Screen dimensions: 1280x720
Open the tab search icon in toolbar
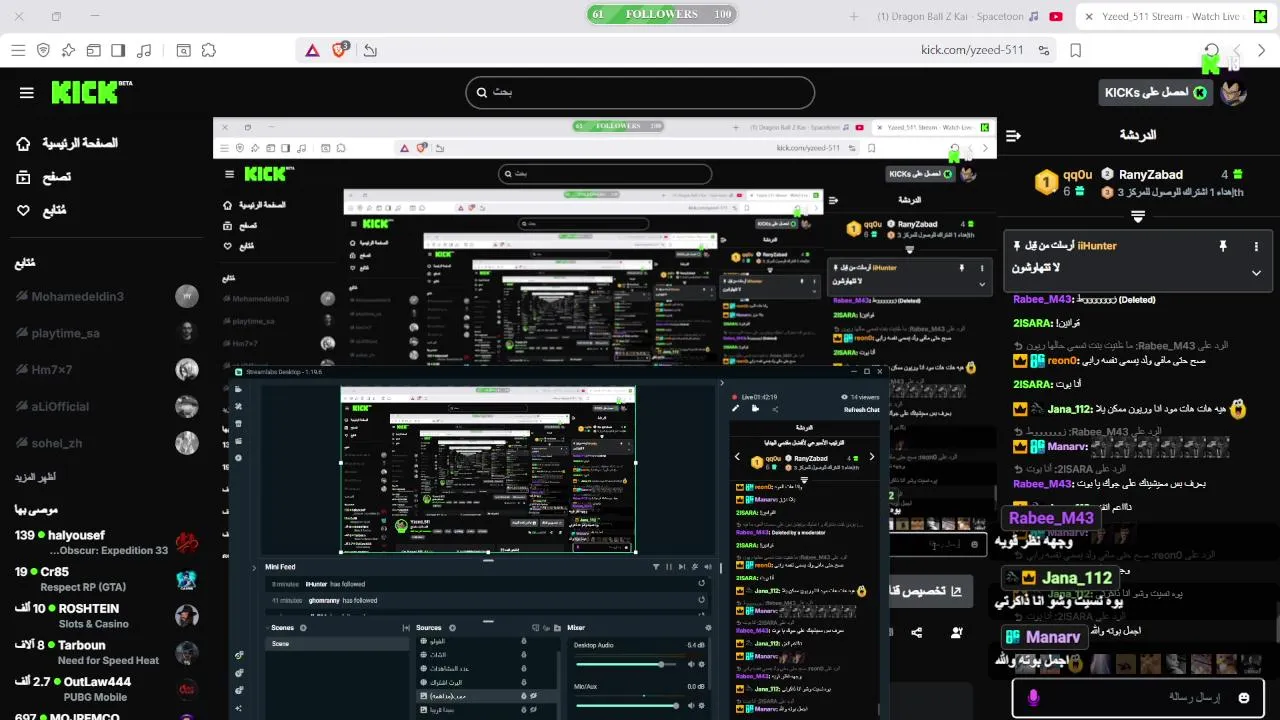click(x=184, y=50)
